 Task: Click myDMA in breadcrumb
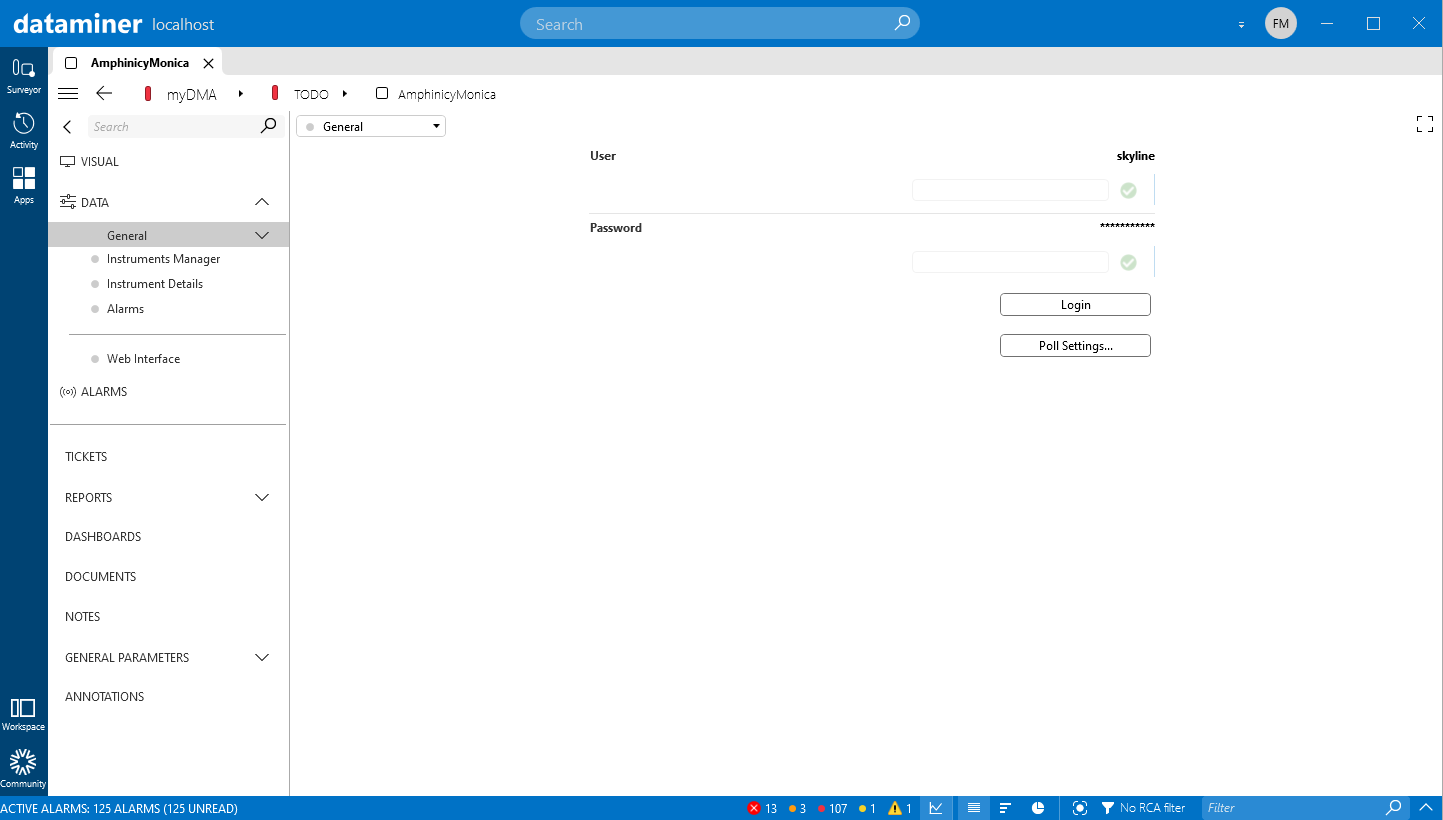(191, 94)
